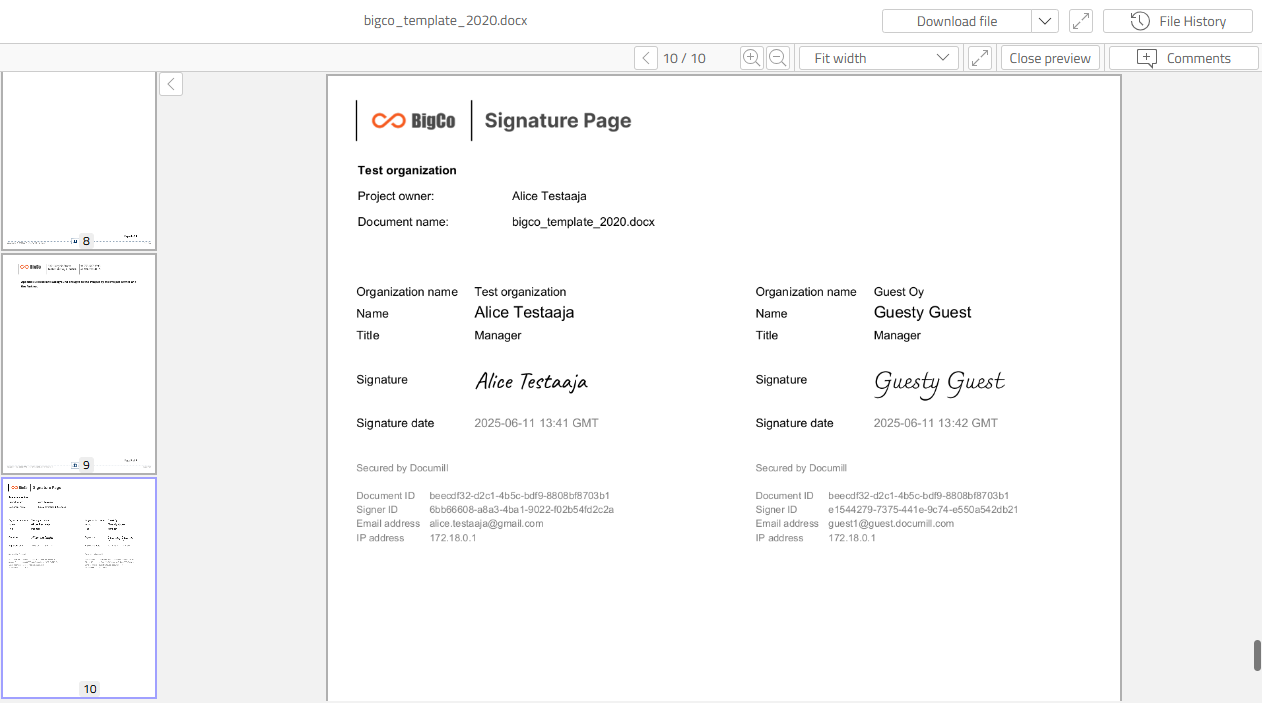Click the BigCo logo on the page
The width and height of the screenshot is (1262, 703).
pyautogui.click(x=414, y=121)
